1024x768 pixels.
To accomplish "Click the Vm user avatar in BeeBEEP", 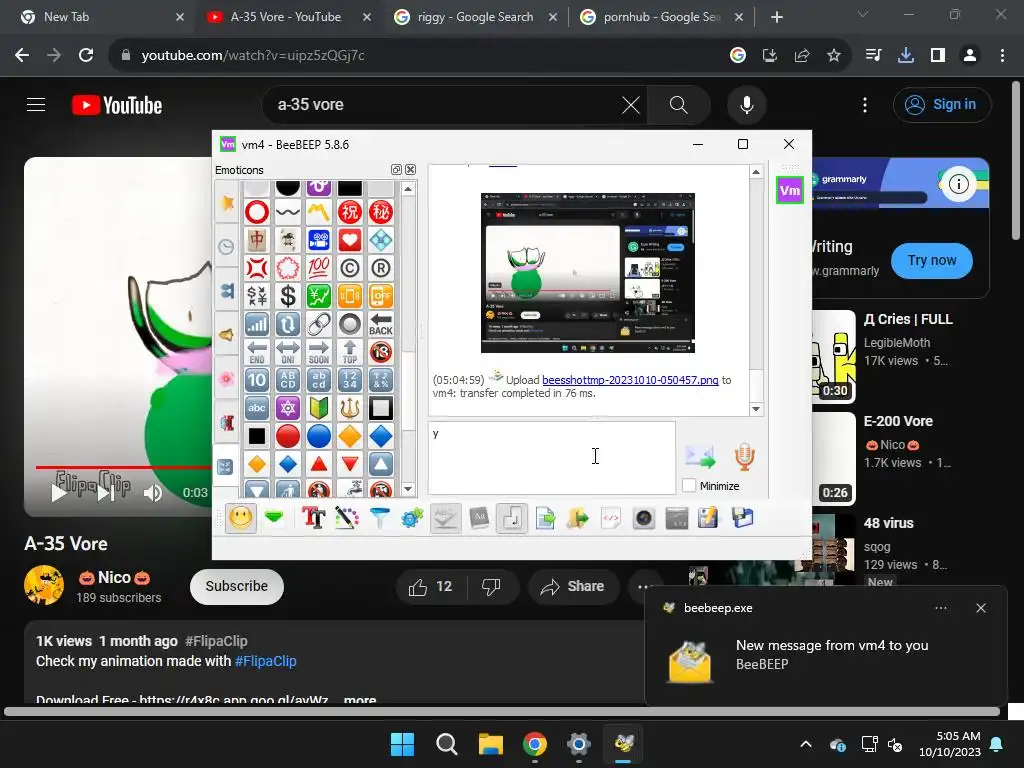I will (x=790, y=191).
